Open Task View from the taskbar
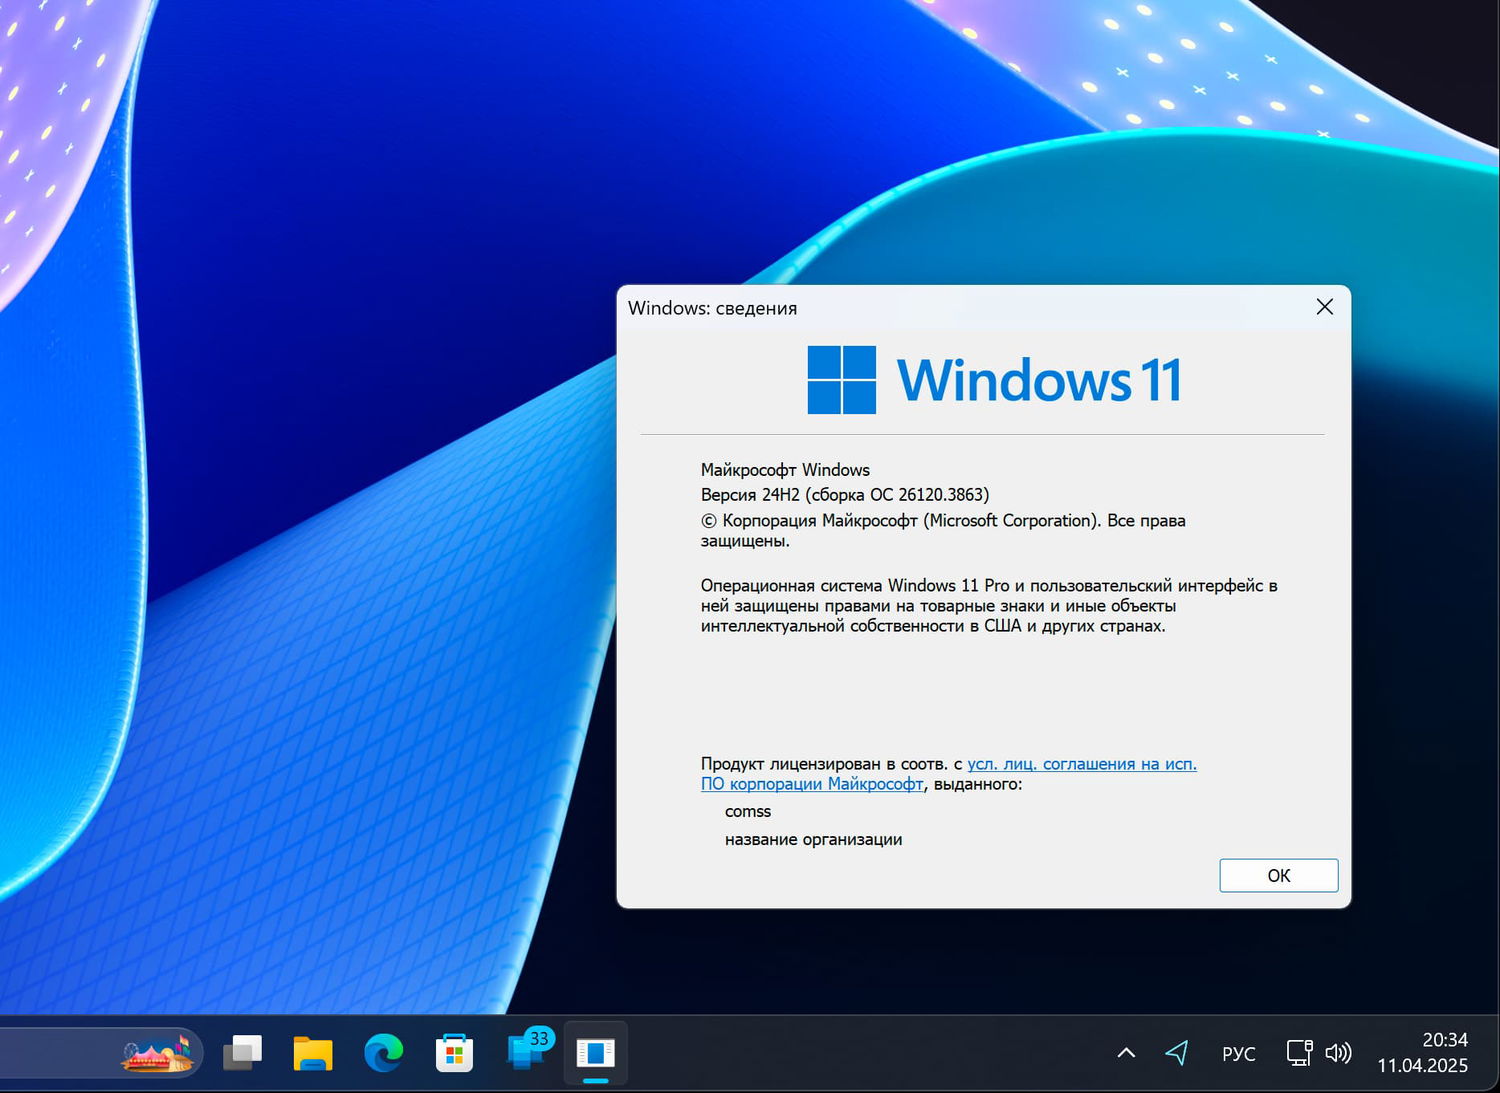The width and height of the screenshot is (1500, 1093). pos(242,1053)
